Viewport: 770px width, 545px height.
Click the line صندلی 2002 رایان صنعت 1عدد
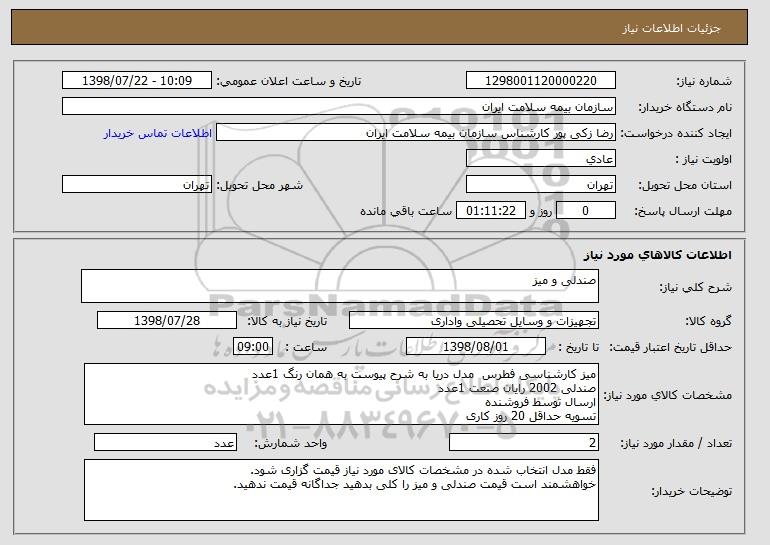516,388
